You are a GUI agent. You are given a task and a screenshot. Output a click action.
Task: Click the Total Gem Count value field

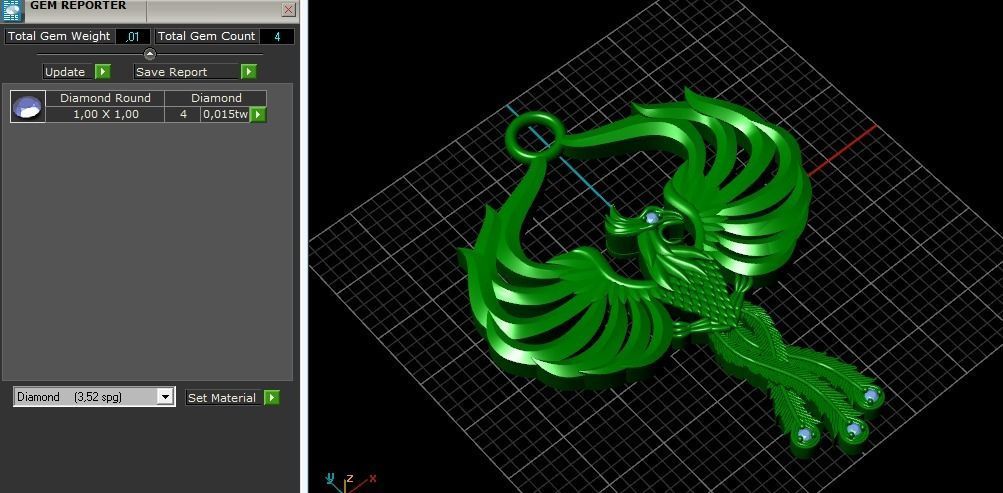click(x=277, y=36)
